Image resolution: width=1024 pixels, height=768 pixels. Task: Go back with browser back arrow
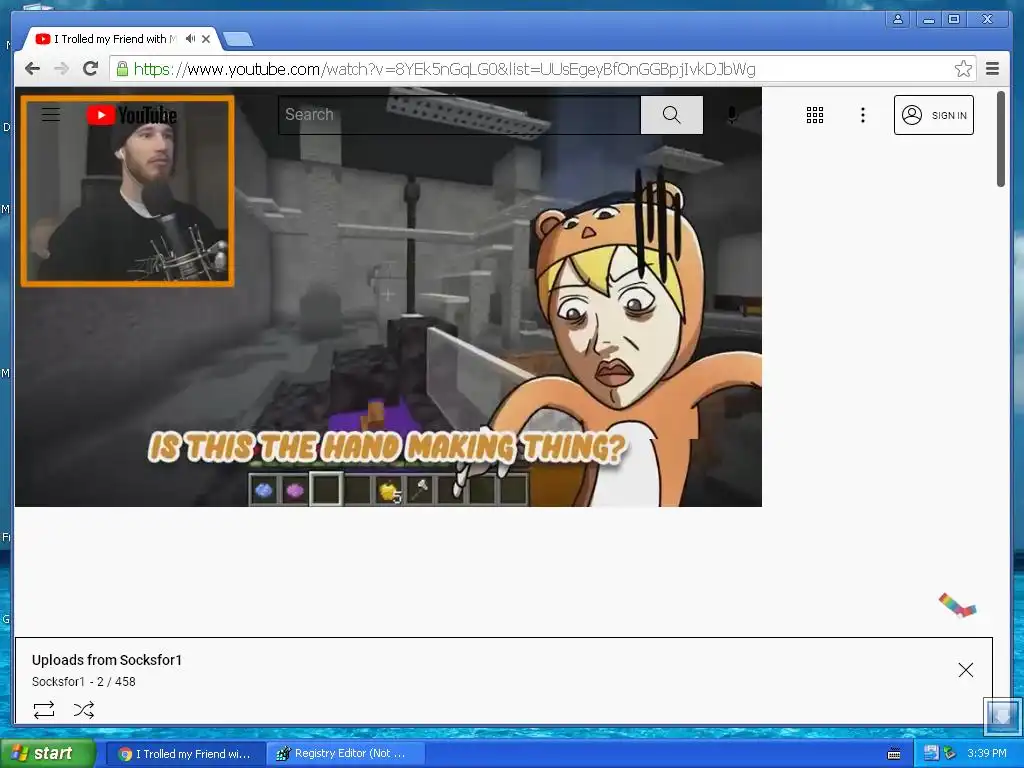point(32,69)
